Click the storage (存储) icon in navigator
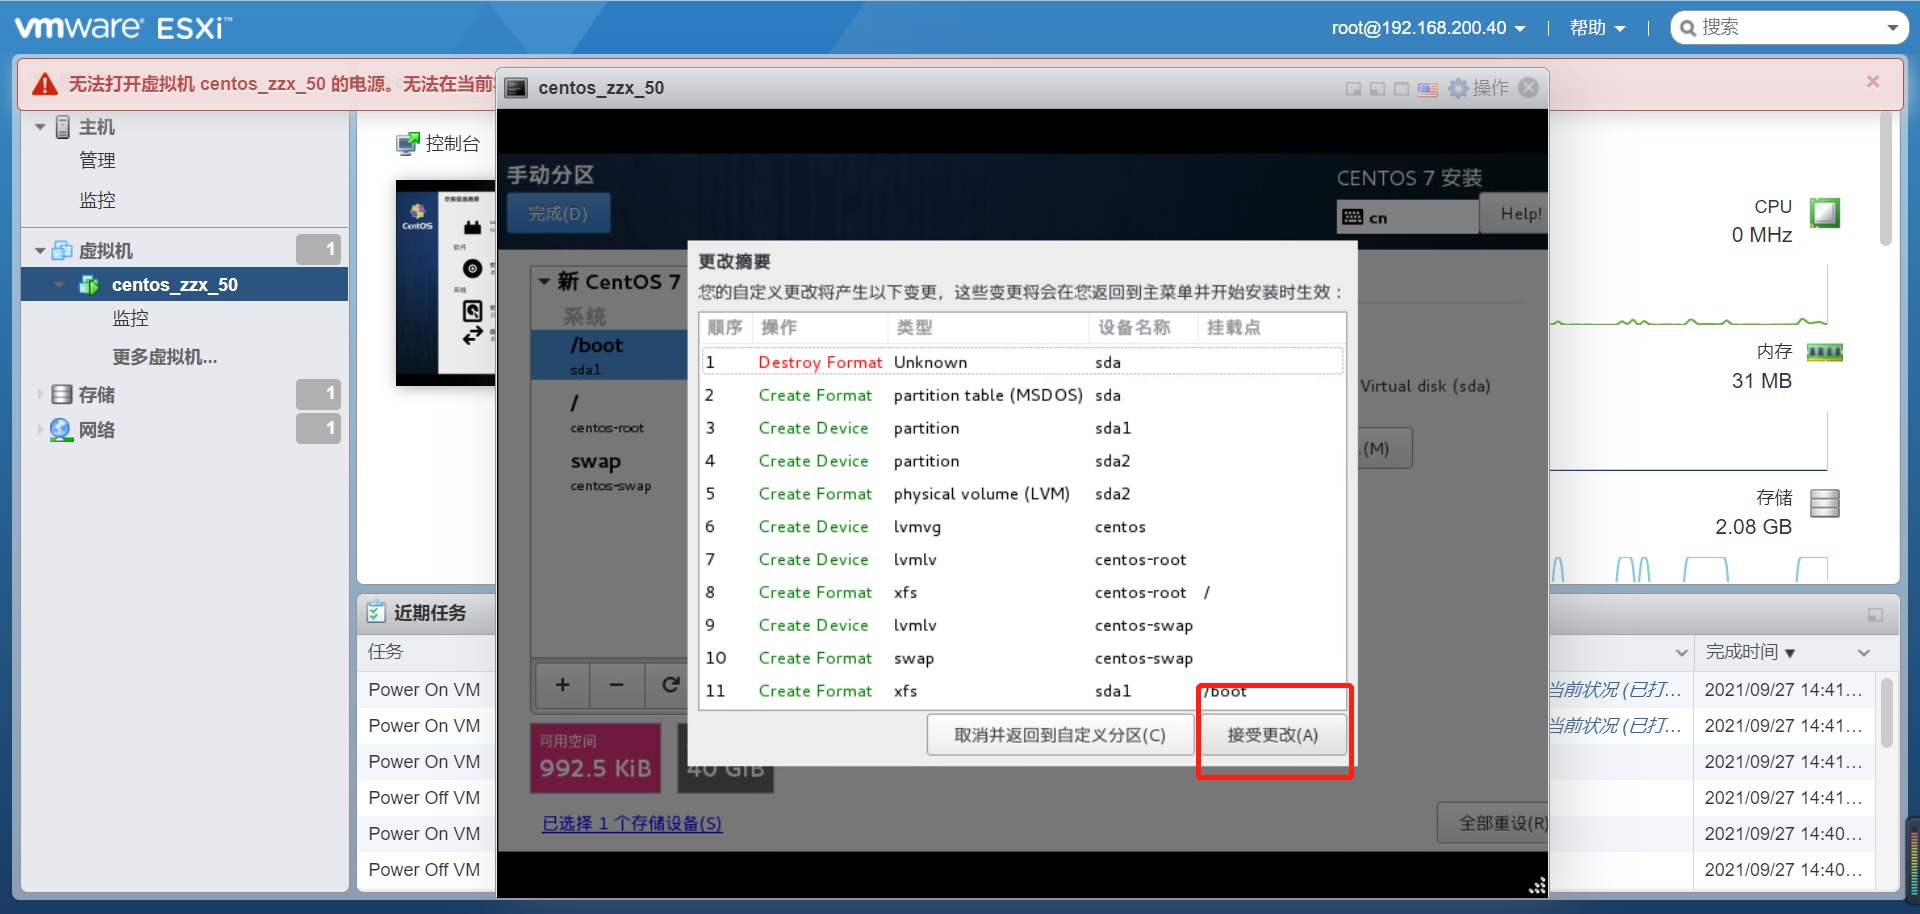The width and height of the screenshot is (1920, 914). pos(62,394)
